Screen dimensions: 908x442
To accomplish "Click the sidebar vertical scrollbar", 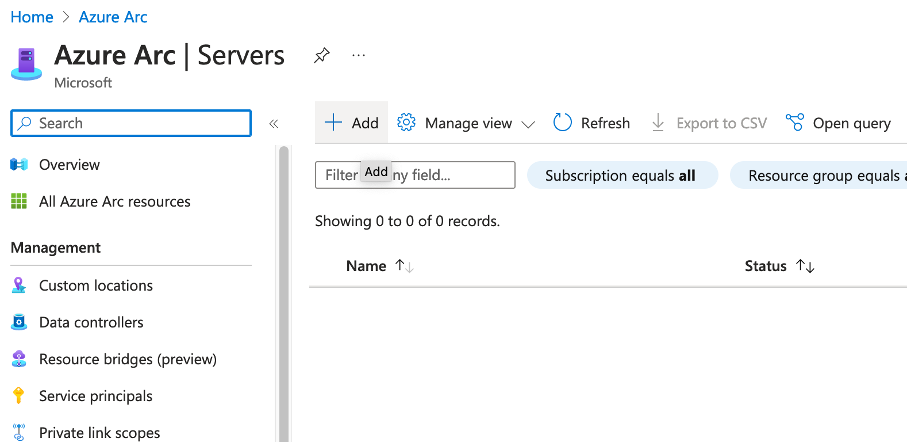I will 283,294.
